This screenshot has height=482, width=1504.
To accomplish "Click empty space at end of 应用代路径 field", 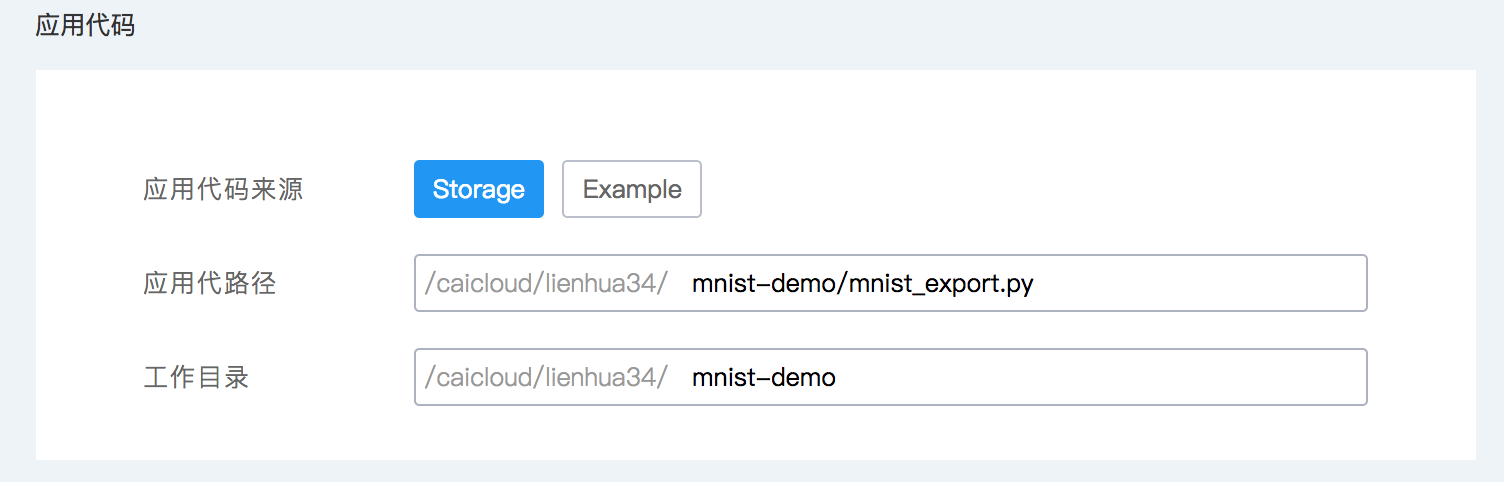I will pos(1250,283).
